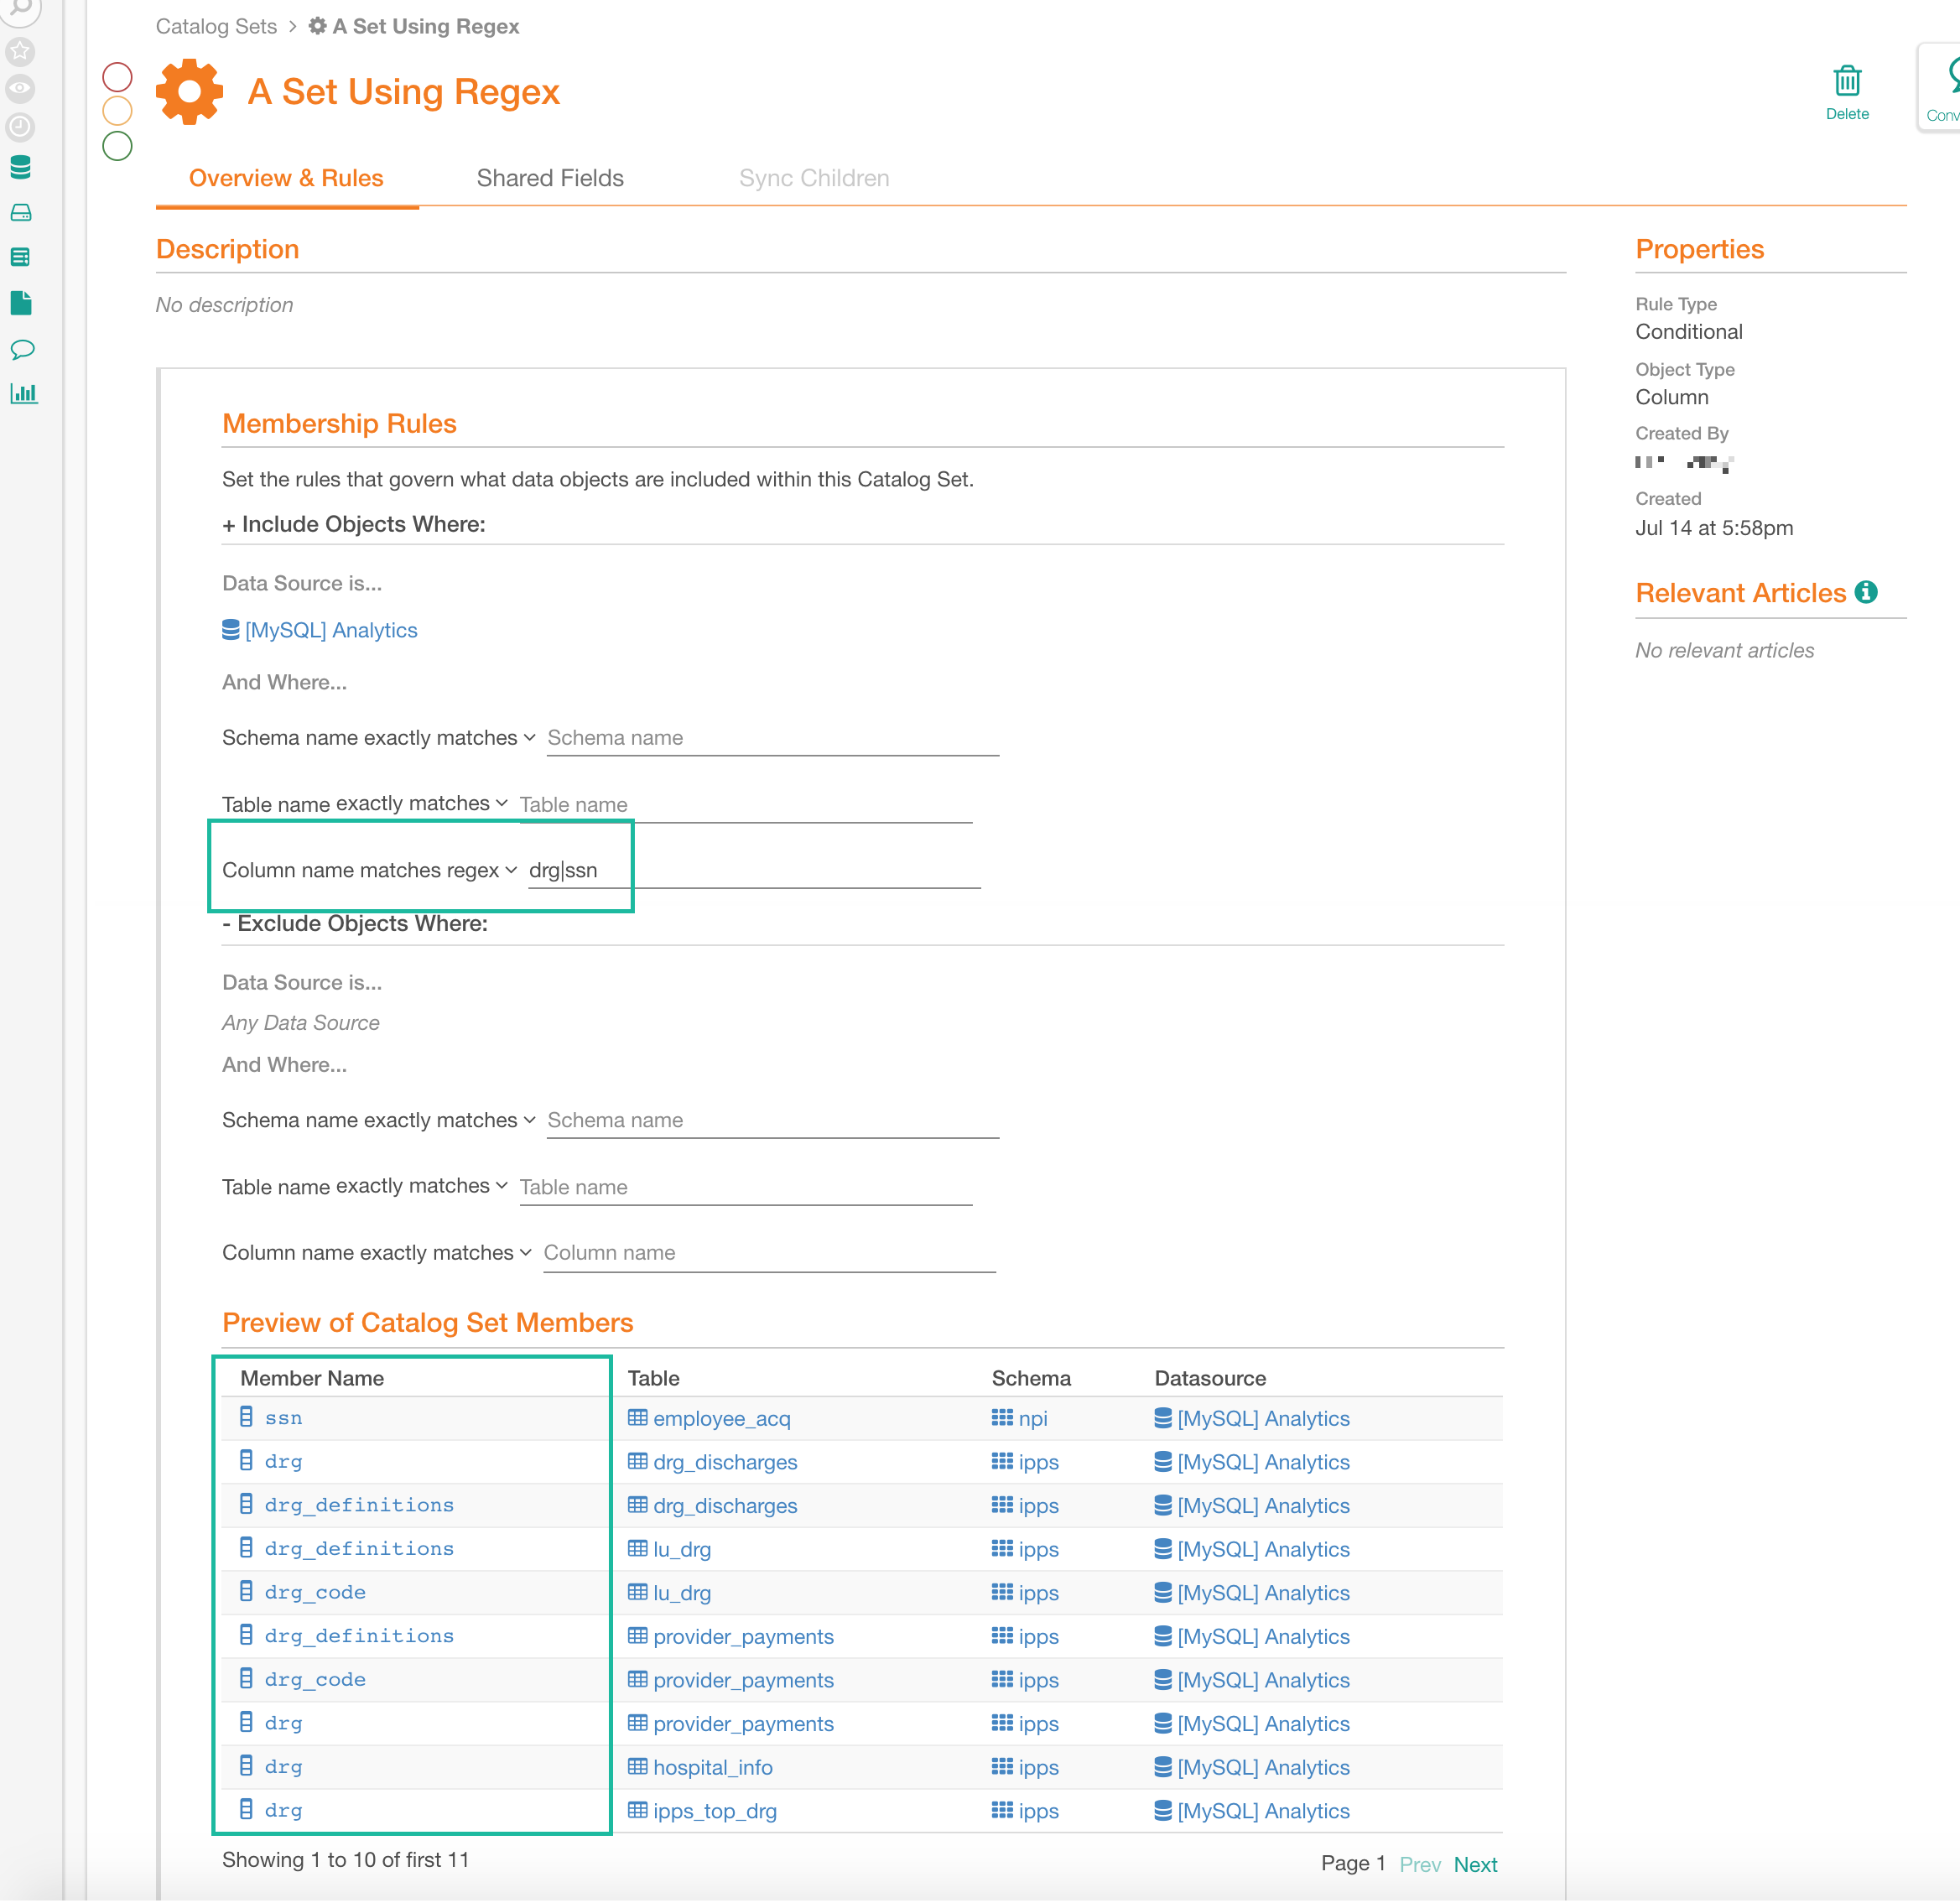The height and width of the screenshot is (1903, 1960).
Task: Open the ipps_top_drg table link
Action: 714,1811
